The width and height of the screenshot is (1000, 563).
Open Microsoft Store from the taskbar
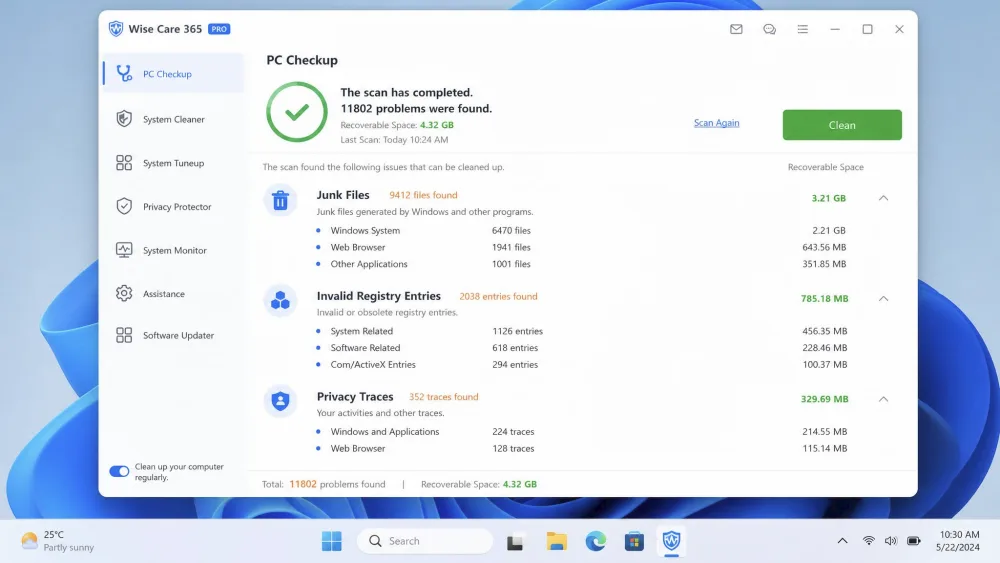634,541
